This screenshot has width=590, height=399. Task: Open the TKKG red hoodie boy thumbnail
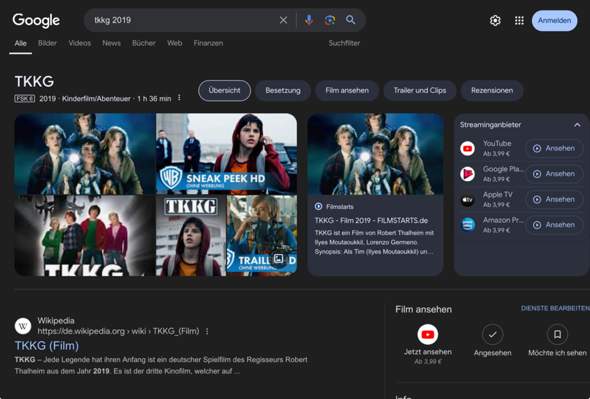pyautogui.click(x=191, y=236)
